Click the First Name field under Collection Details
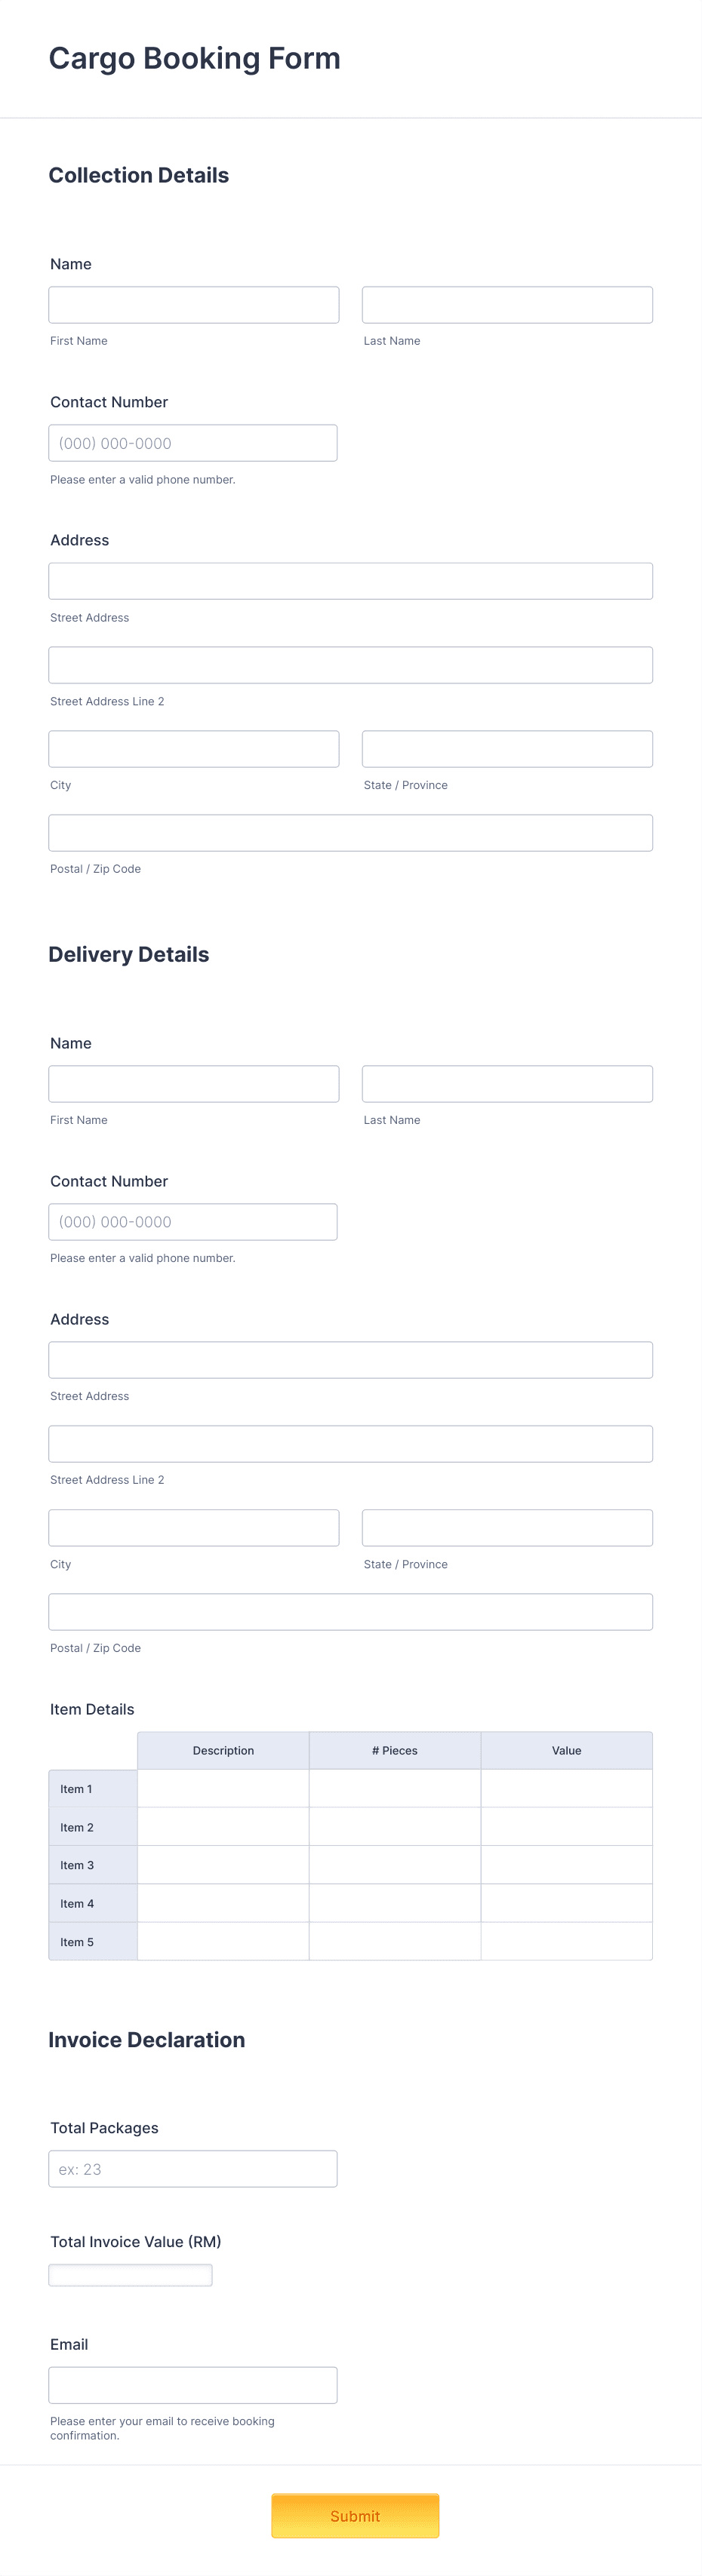Viewport: 702px width, 2576px height. [x=193, y=304]
